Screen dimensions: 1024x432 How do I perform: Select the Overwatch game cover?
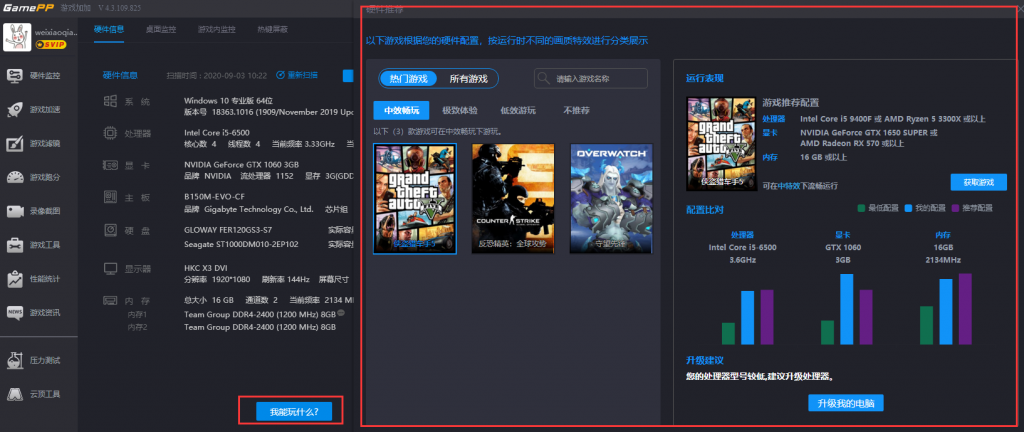611,198
